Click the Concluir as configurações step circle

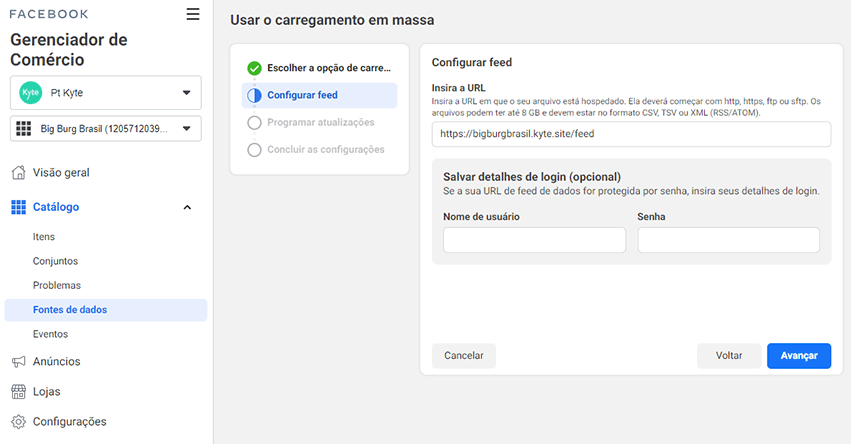point(254,150)
